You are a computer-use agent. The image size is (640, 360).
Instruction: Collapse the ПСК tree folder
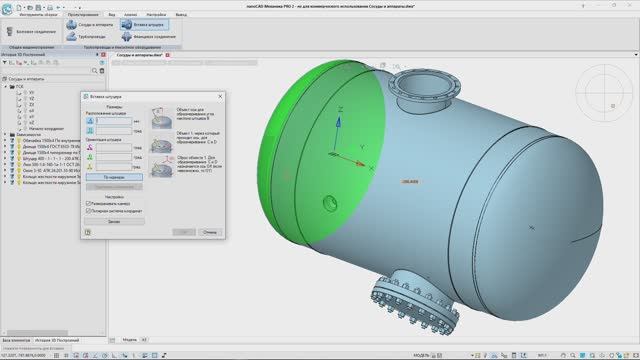[6, 87]
